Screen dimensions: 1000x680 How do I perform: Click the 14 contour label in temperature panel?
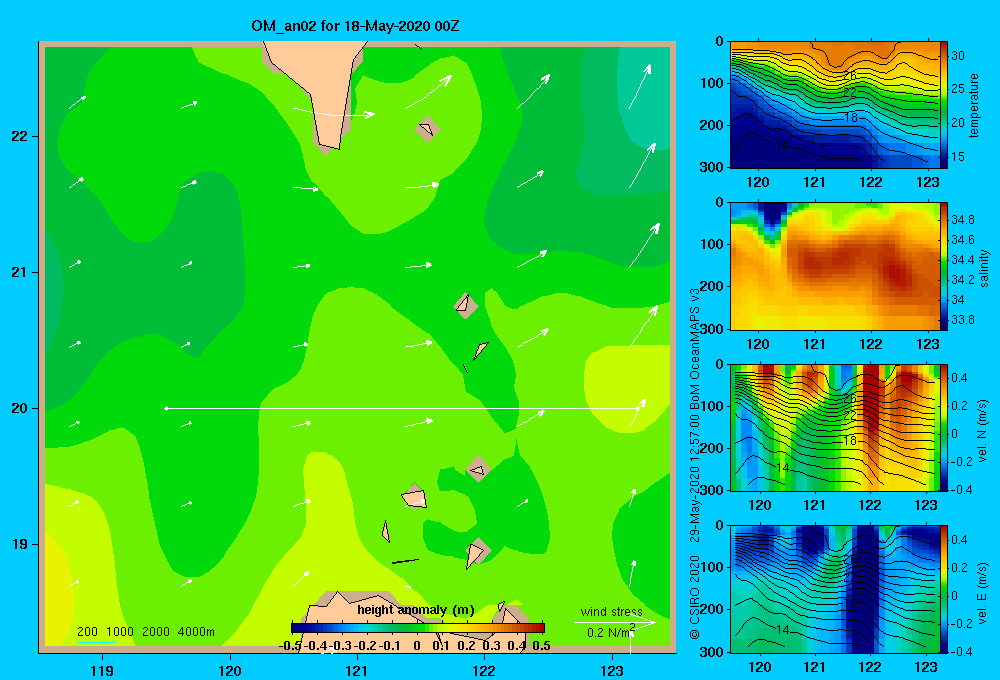click(x=781, y=145)
